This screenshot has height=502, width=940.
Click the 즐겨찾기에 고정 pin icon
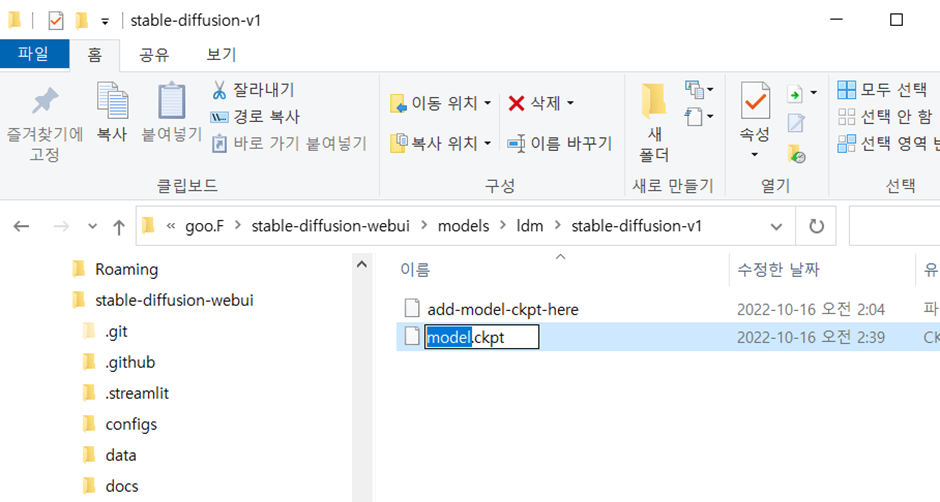tap(45, 101)
